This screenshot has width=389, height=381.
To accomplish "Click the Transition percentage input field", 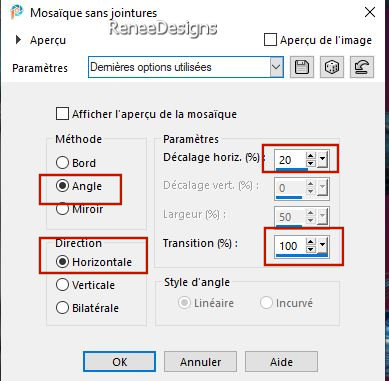I will [x=290, y=246].
